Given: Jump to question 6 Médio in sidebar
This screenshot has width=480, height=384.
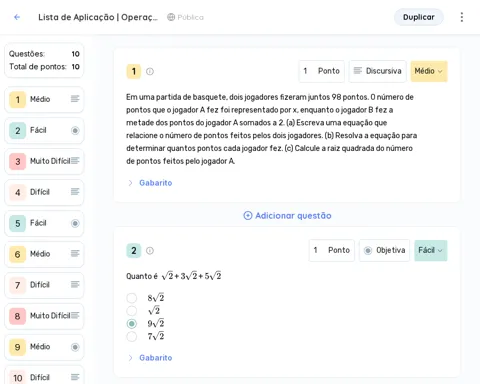Looking at the screenshot, I should [44, 254].
